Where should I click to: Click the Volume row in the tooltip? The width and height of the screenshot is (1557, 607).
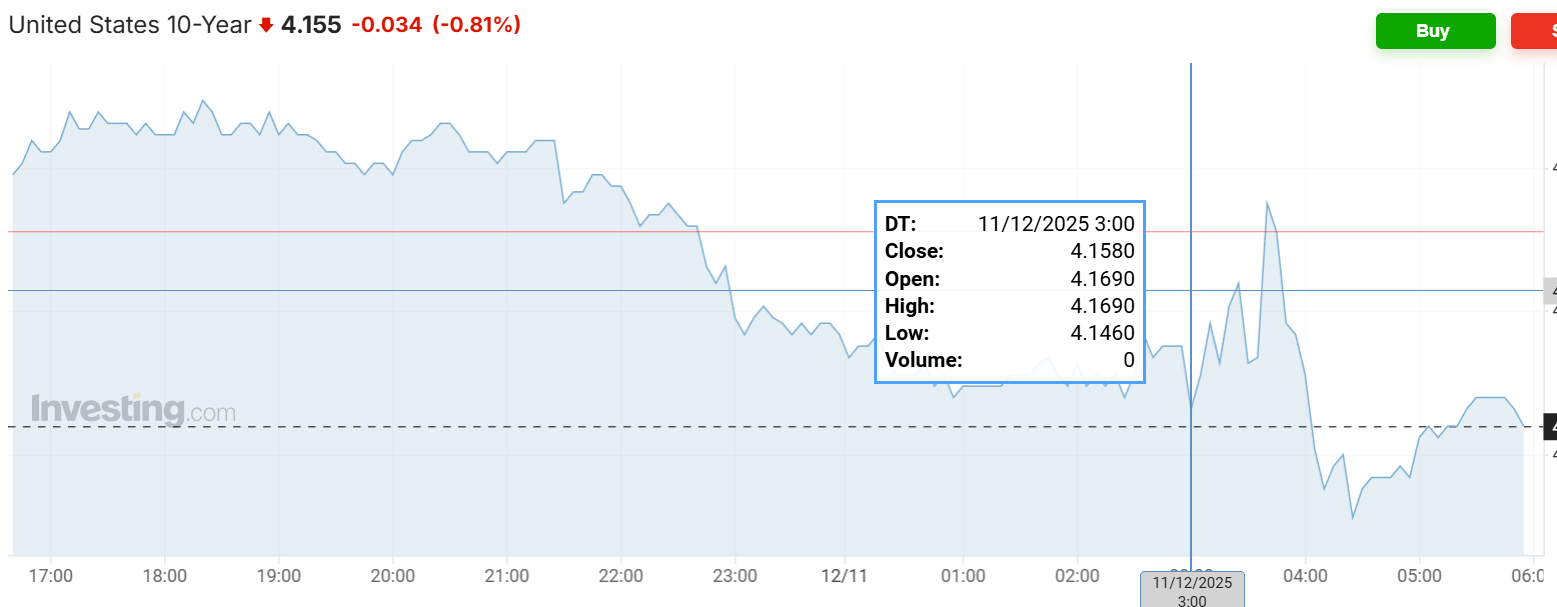pyautogui.click(x=1010, y=360)
